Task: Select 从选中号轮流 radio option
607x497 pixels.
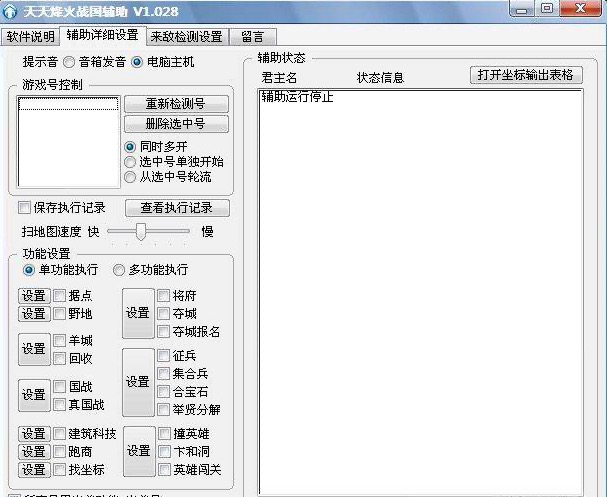Action: pyautogui.click(x=130, y=177)
